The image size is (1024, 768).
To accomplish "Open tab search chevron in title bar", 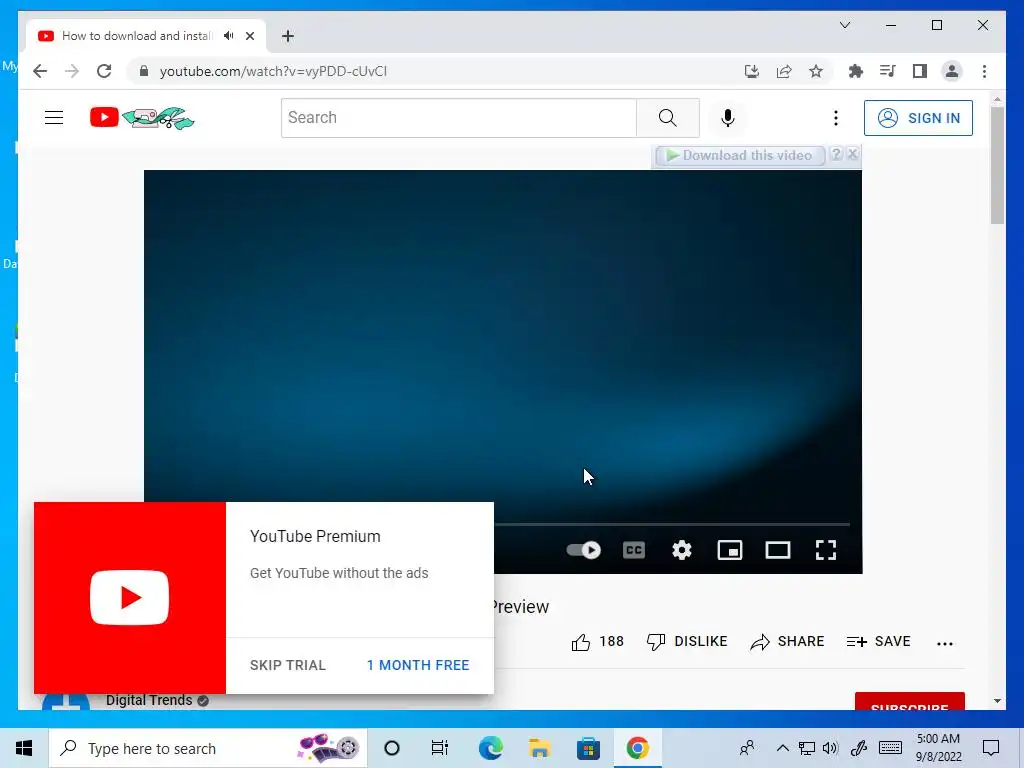I will pos(845,25).
